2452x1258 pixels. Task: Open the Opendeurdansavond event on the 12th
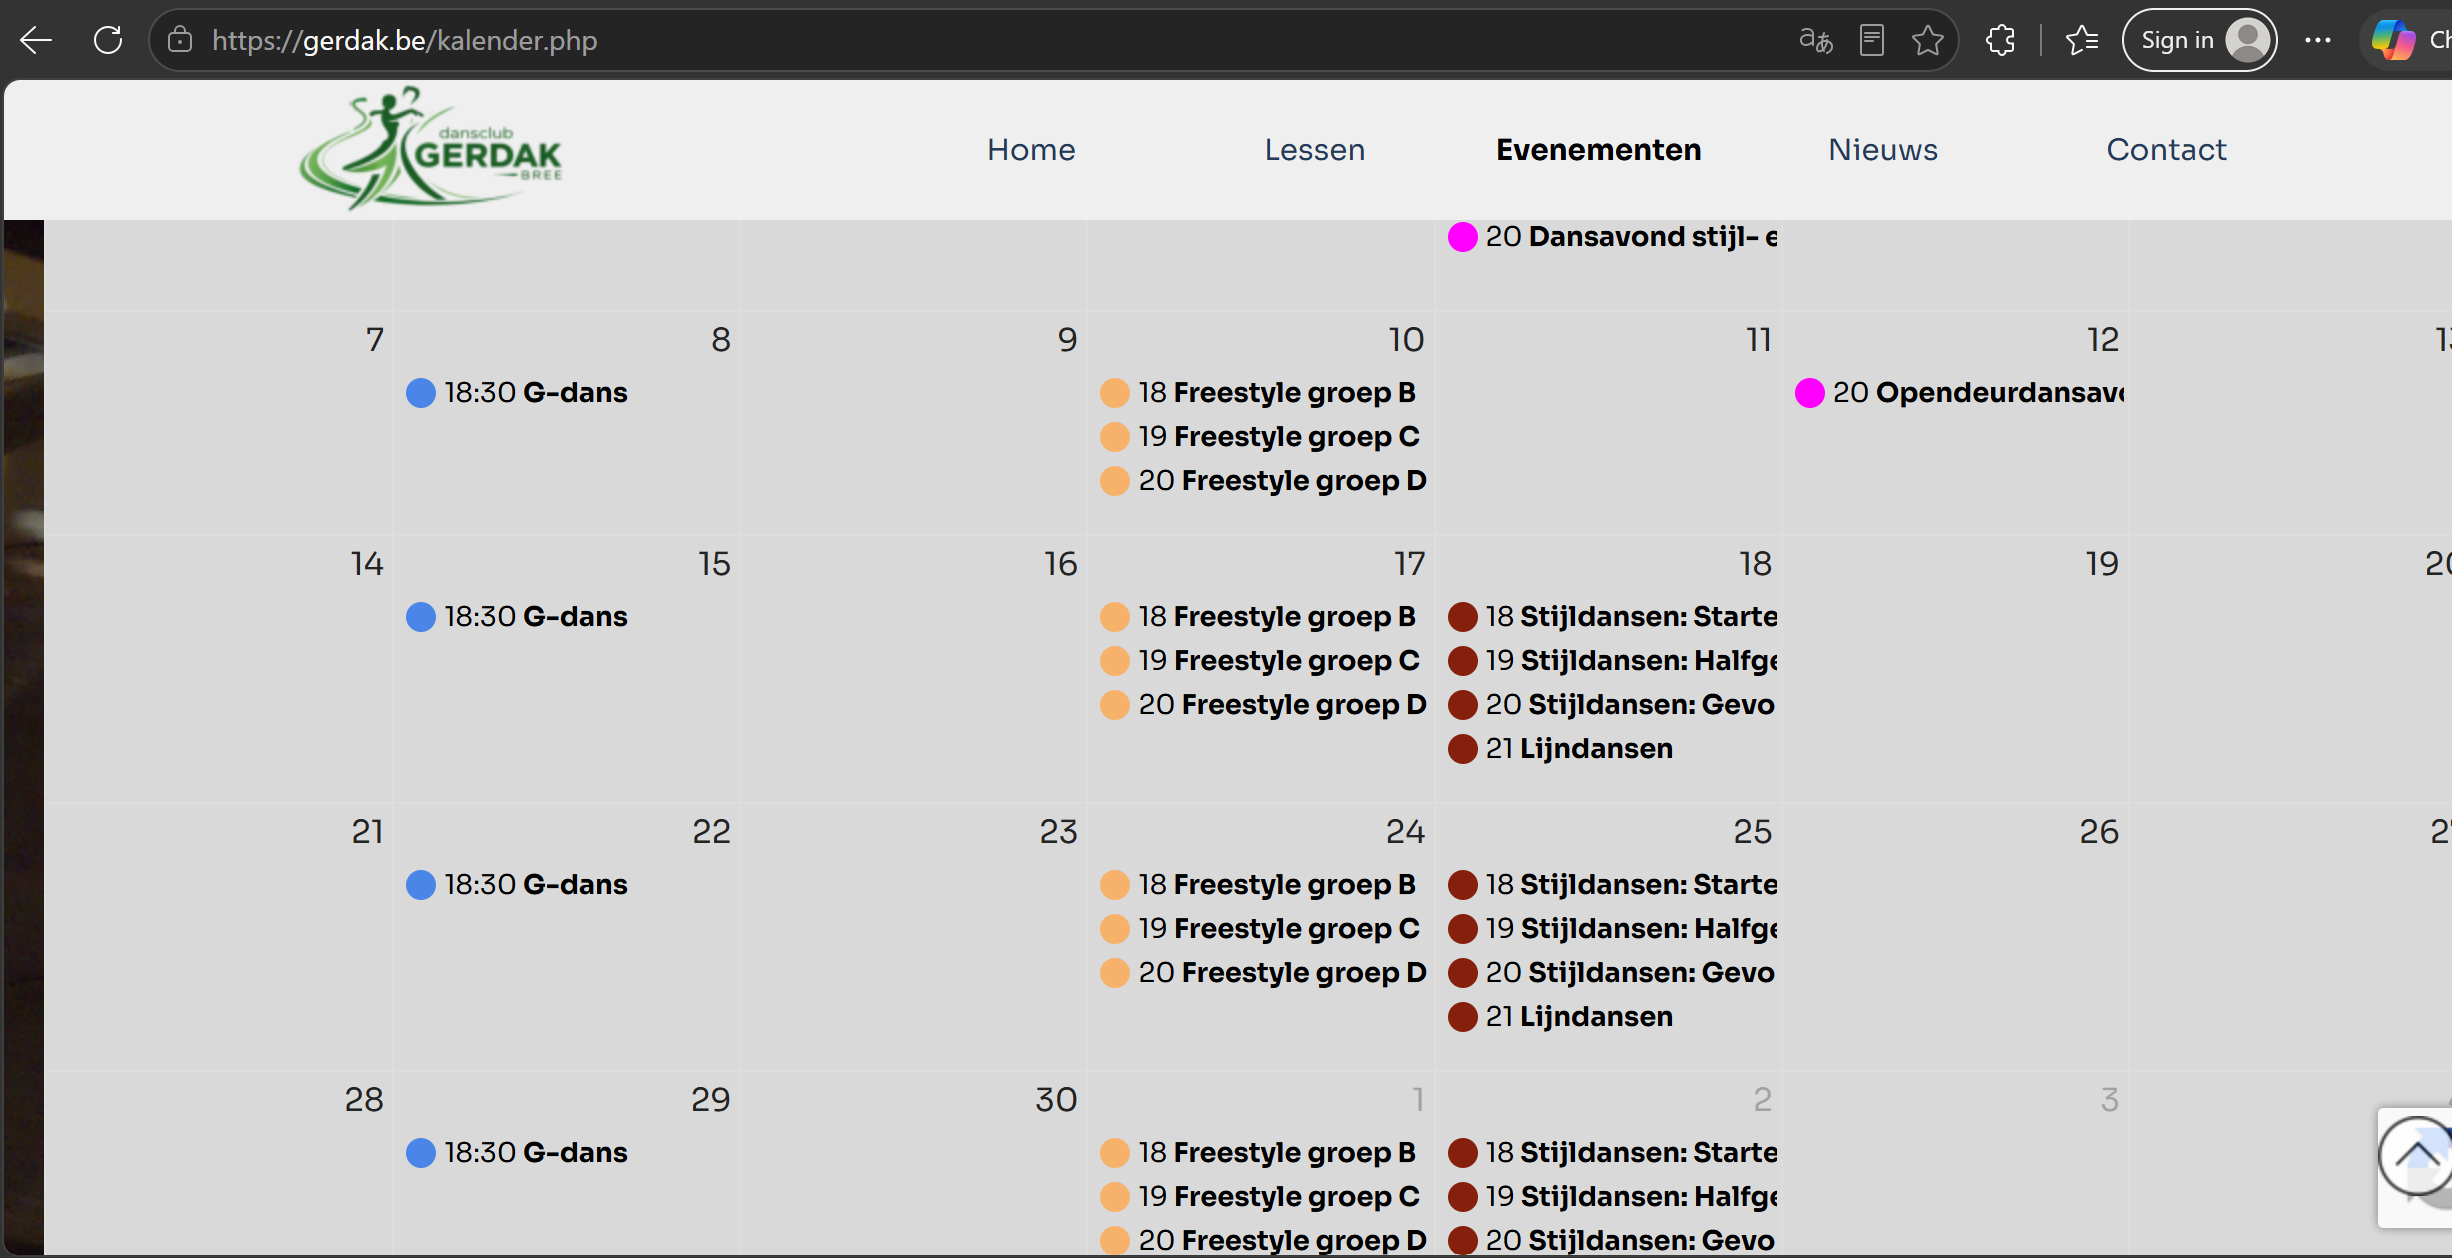pyautogui.click(x=1960, y=393)
